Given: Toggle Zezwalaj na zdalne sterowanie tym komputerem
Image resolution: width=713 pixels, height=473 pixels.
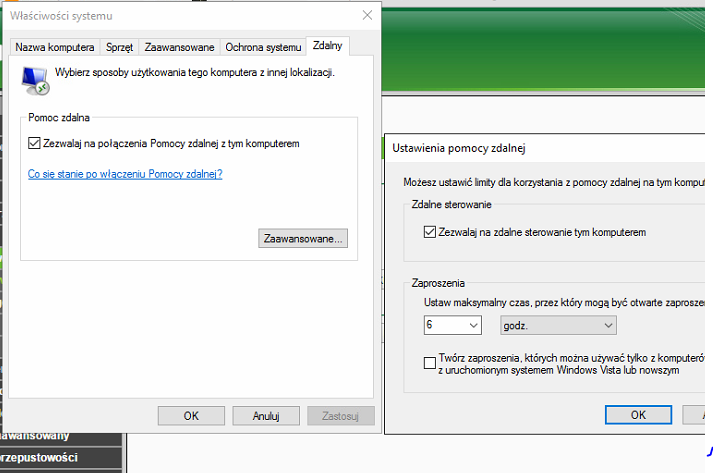Looking at the screenshot, I should click(x=430, y=232).
